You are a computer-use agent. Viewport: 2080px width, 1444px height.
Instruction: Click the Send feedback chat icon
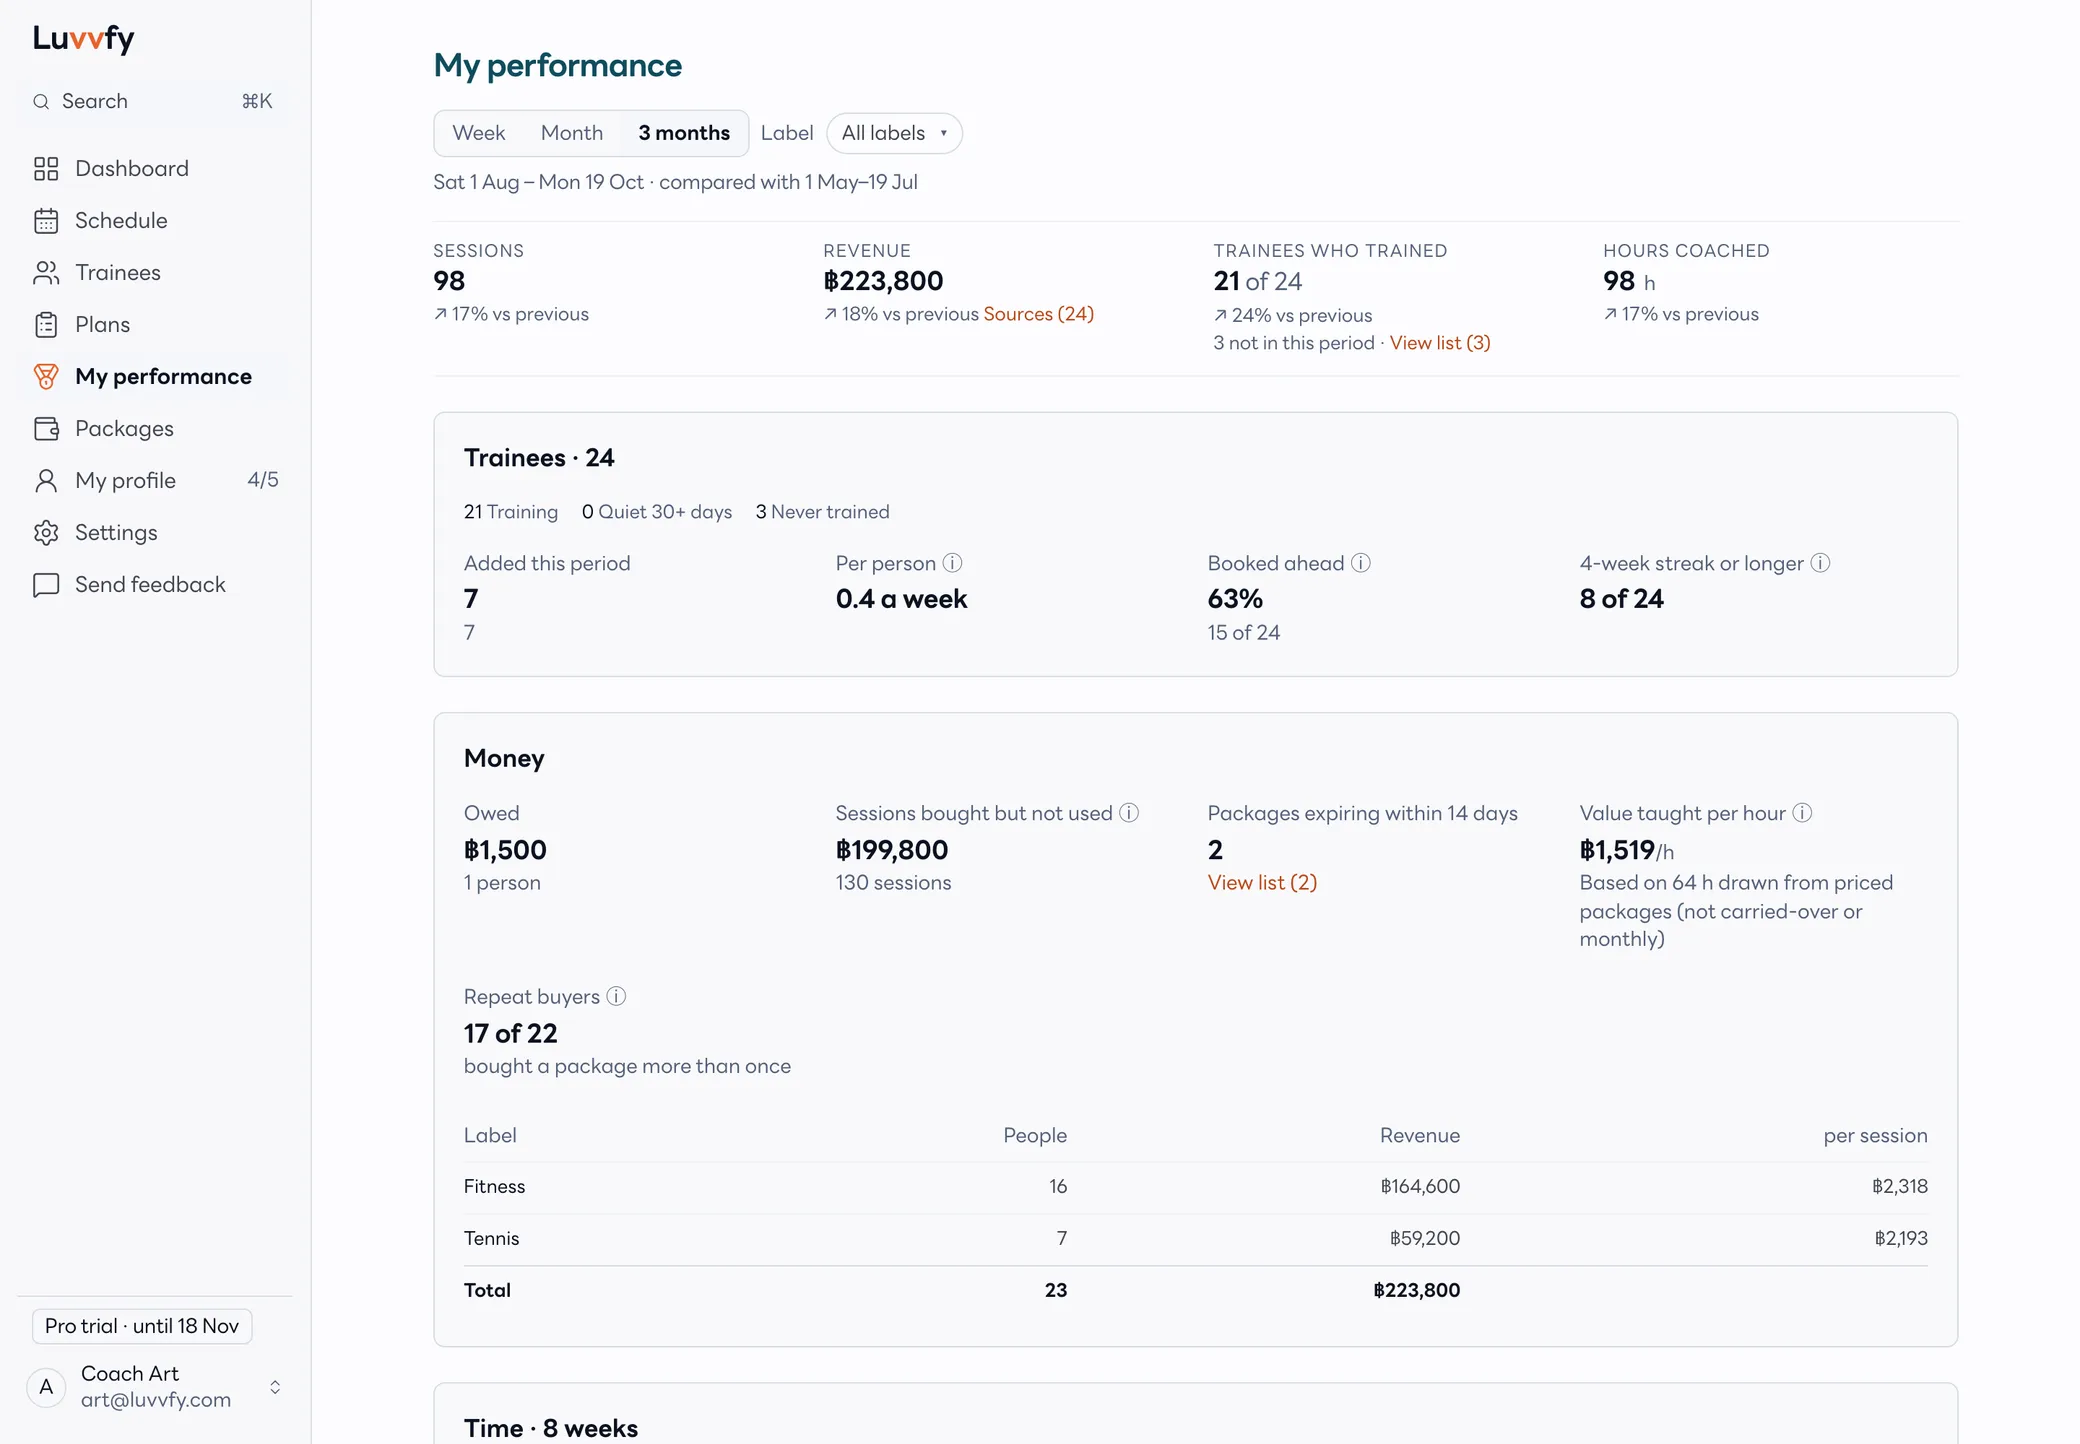[x=46, y=584]
